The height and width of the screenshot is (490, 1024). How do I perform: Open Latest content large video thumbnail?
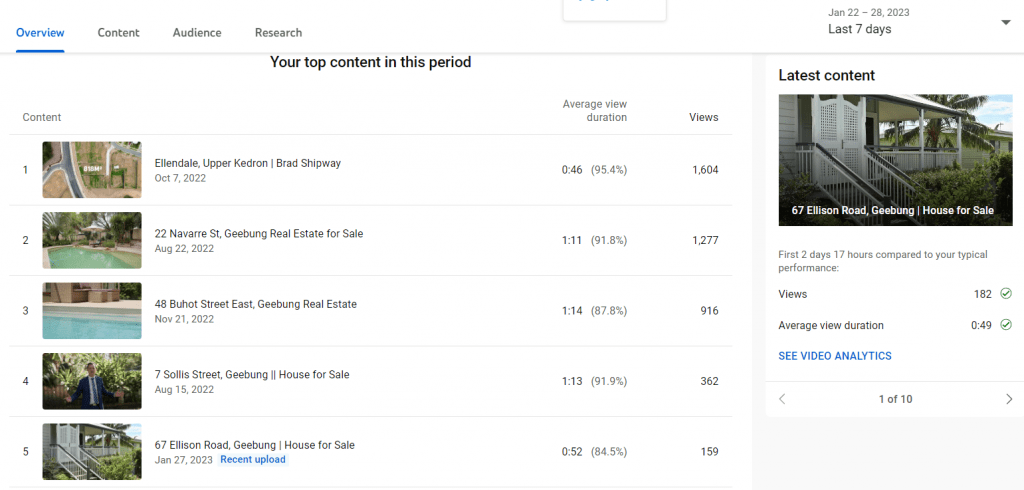click(895, 160)
